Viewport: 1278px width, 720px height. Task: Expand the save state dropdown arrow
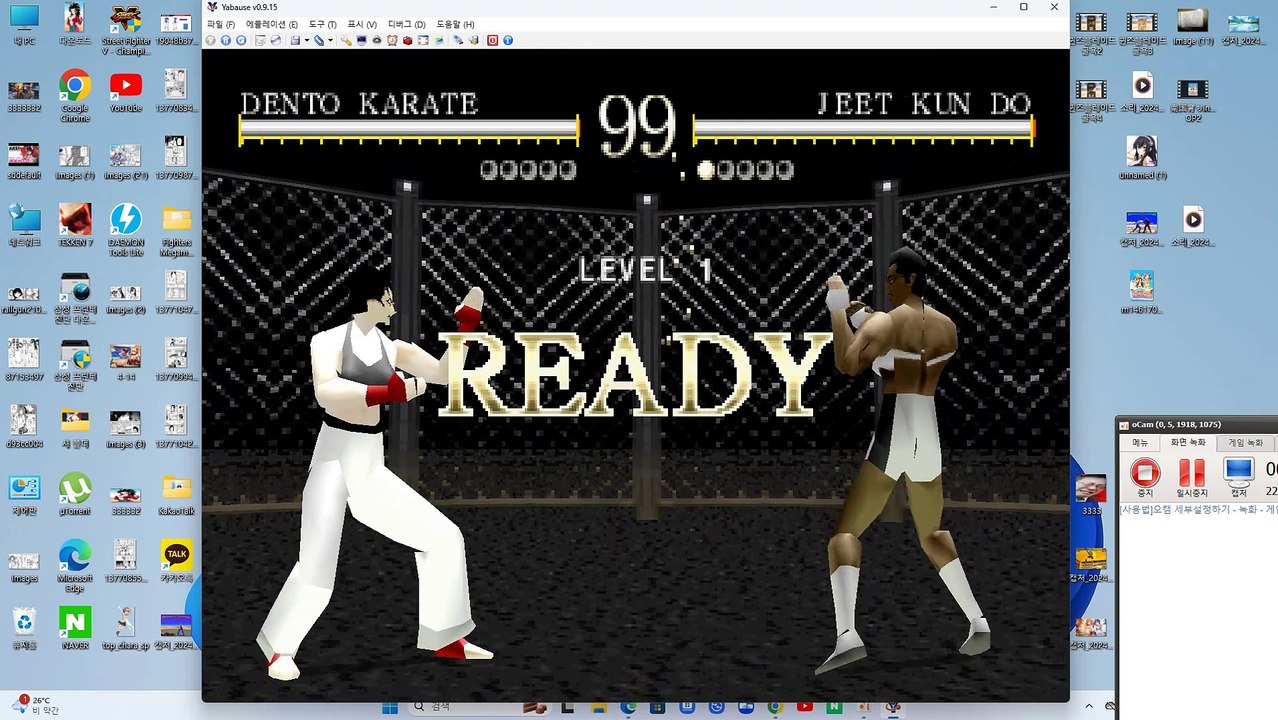(307, 40)
